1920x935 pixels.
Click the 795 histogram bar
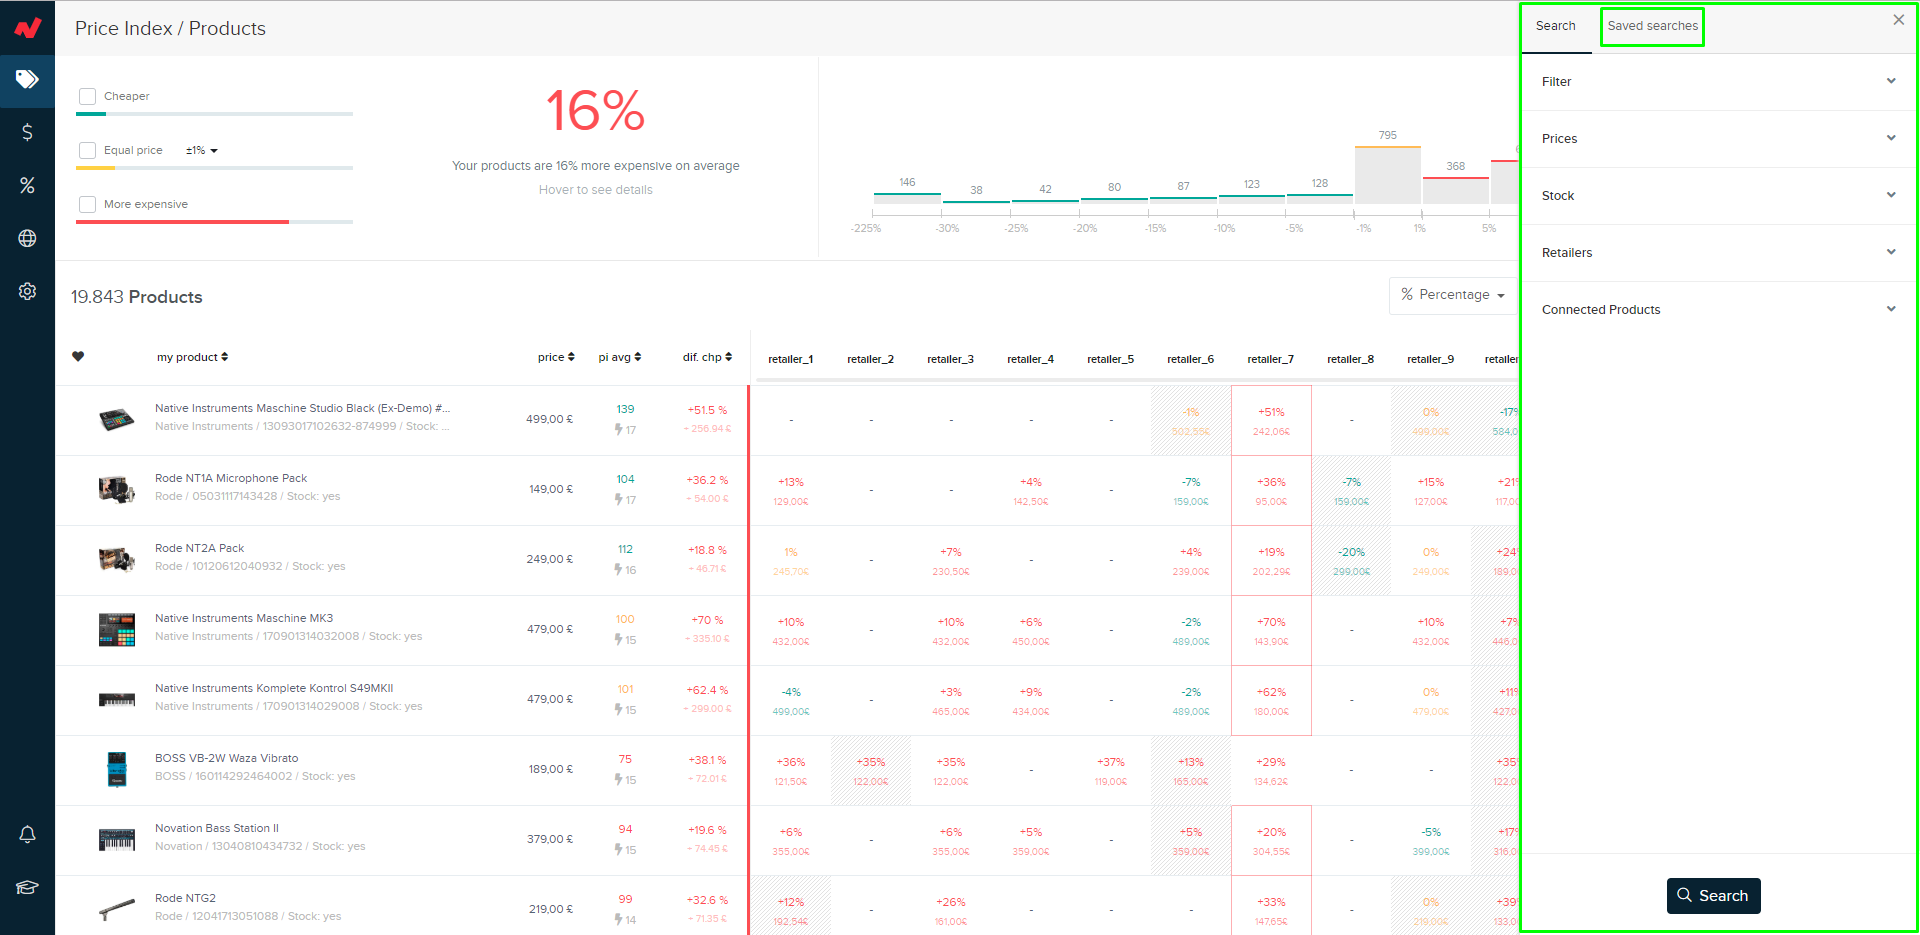click(x=1388, y=175)
